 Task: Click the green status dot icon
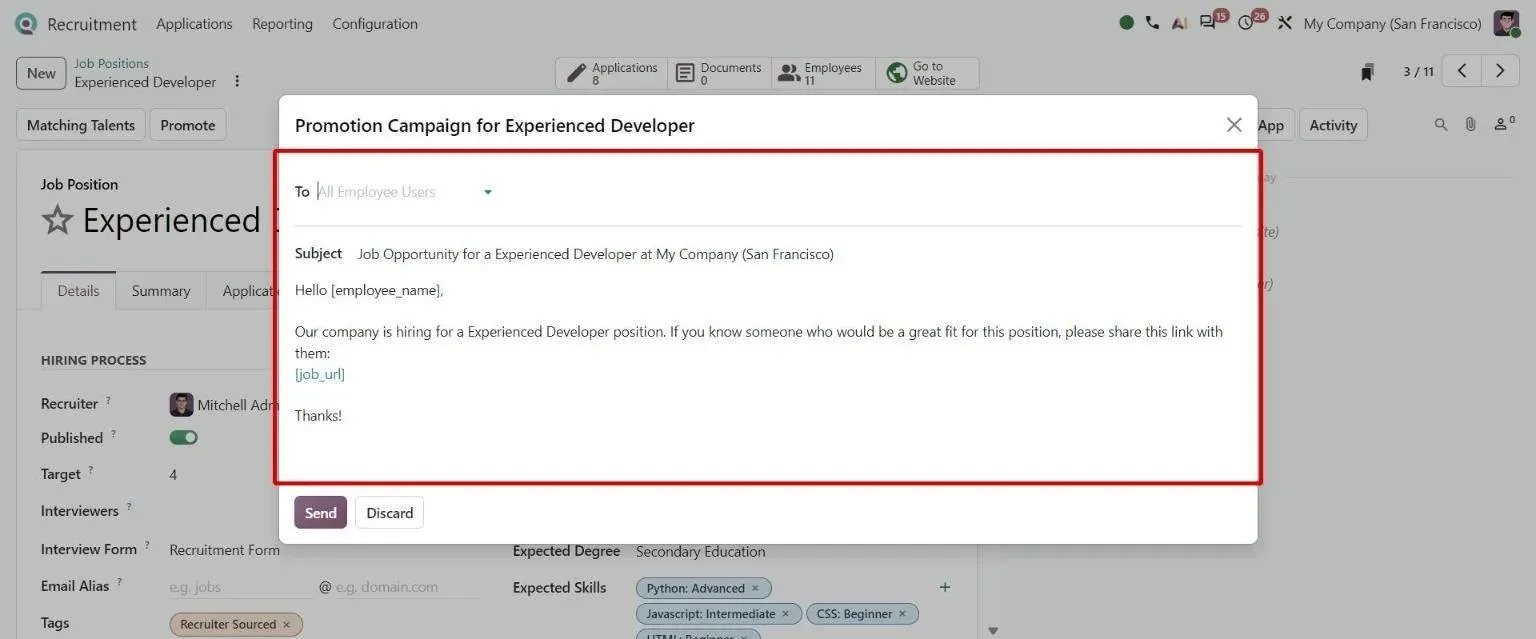tap(1127, 23)
